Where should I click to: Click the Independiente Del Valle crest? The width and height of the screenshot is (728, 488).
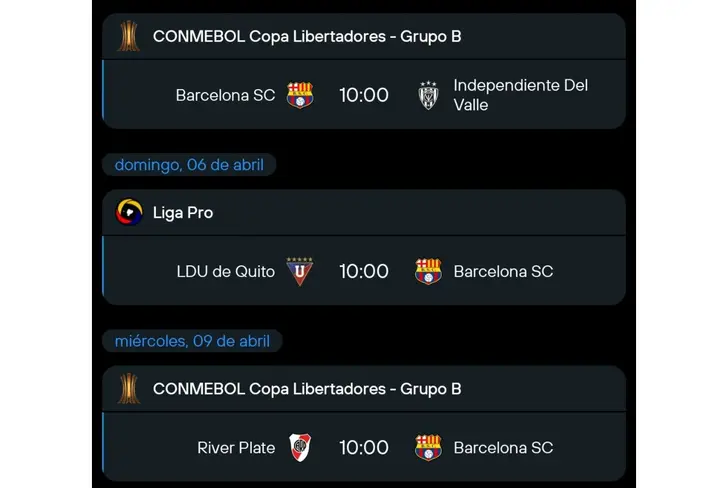click(428, 96)
